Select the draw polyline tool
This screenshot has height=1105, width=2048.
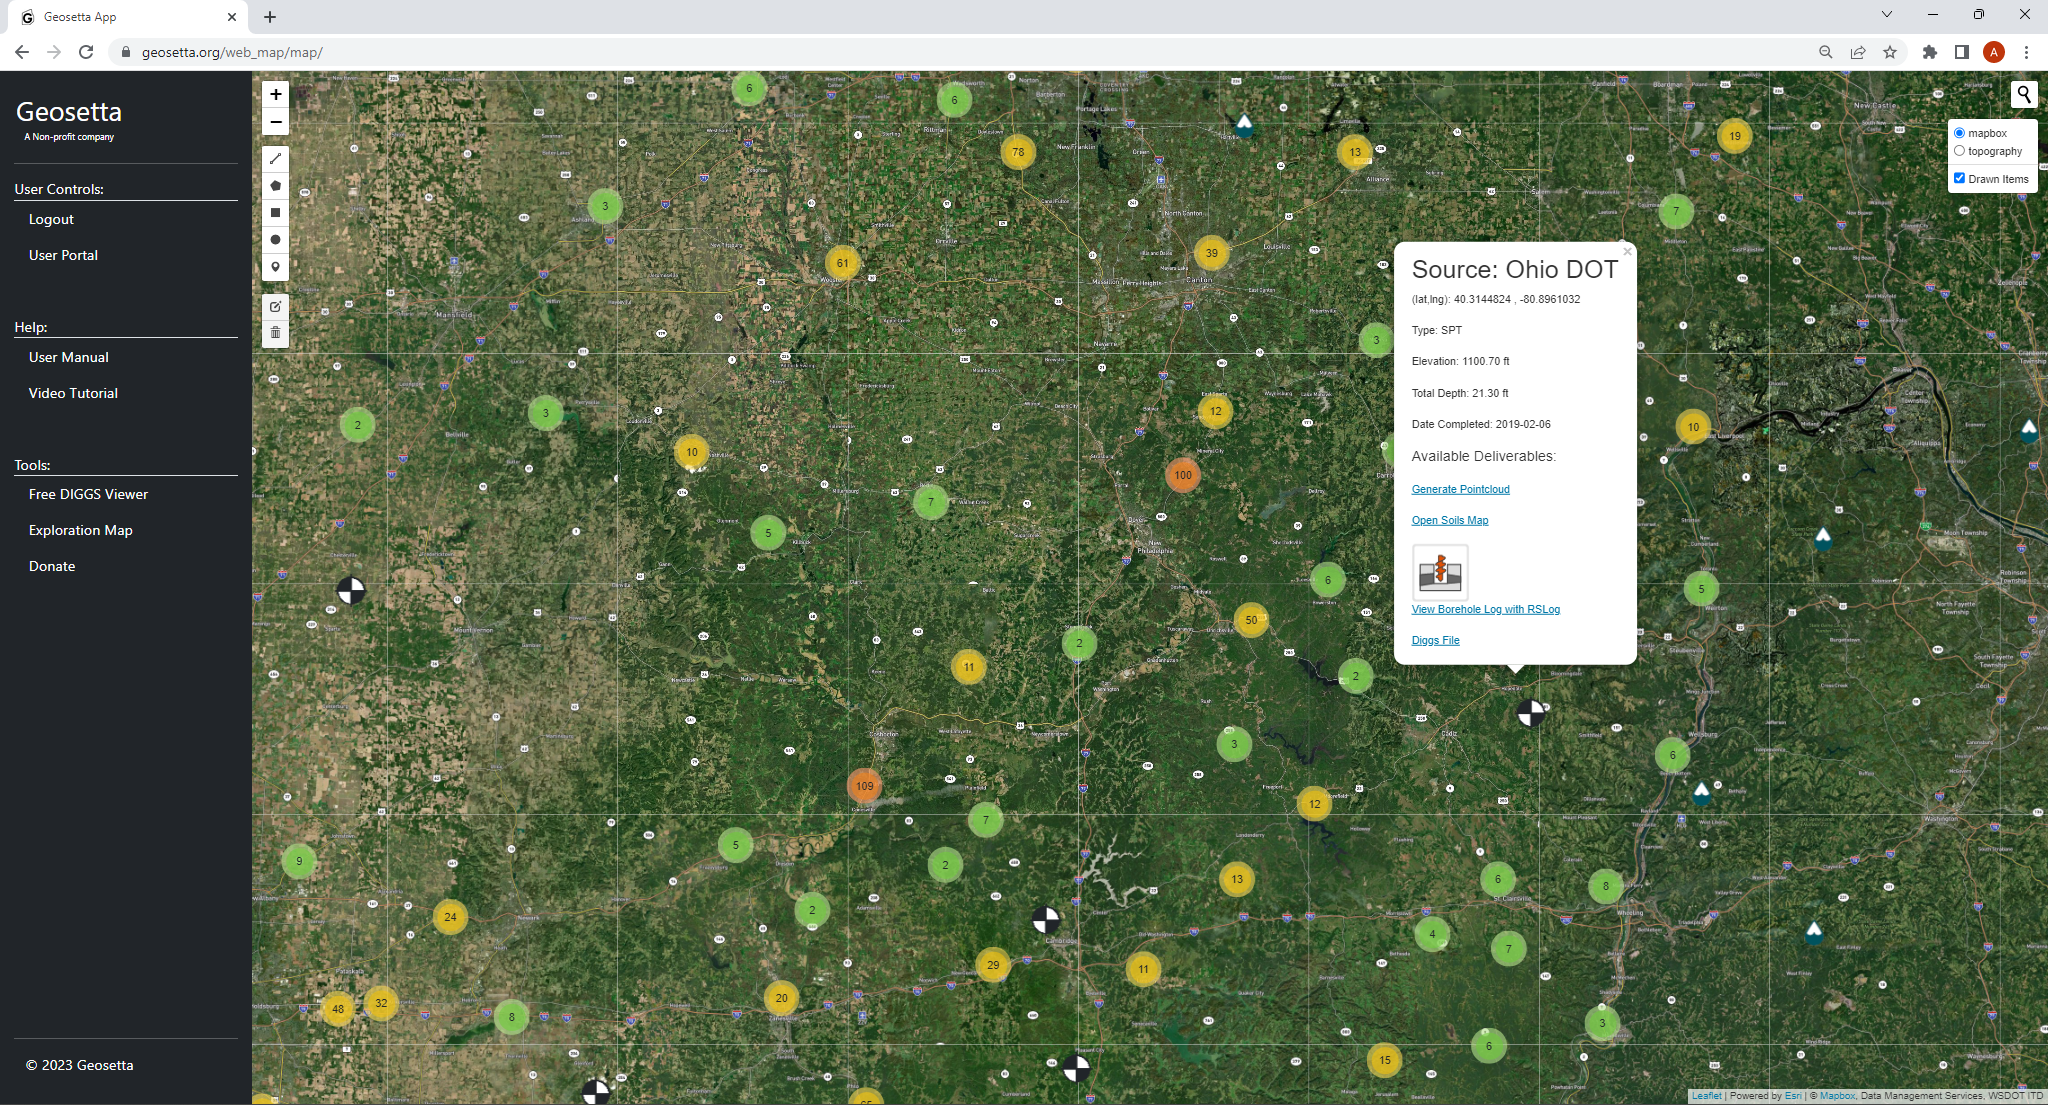276,159
